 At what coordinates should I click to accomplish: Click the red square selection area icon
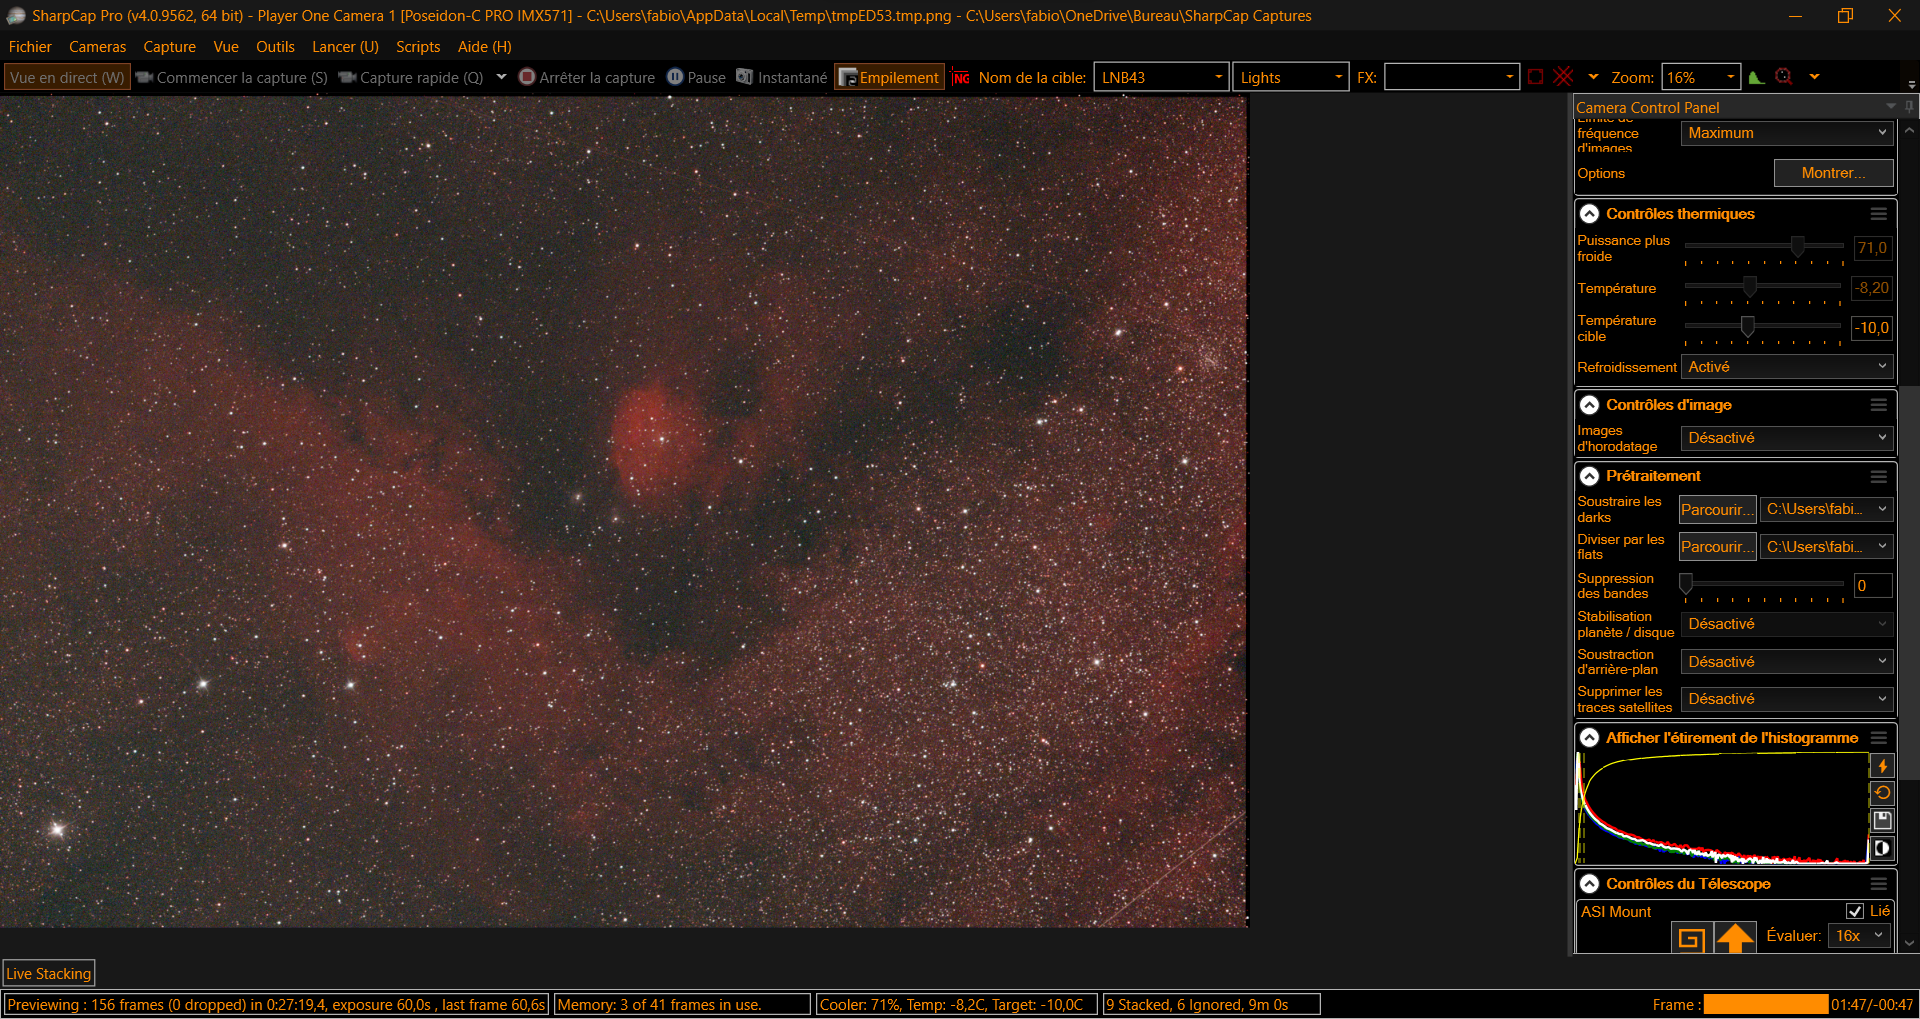point(1536,77)
